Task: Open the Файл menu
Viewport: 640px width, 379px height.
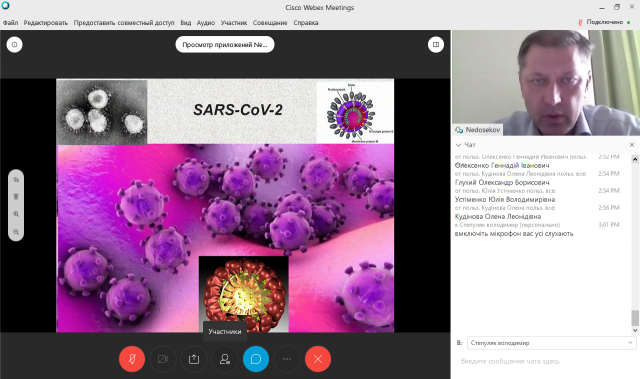Action: click(x=11, y=22)
